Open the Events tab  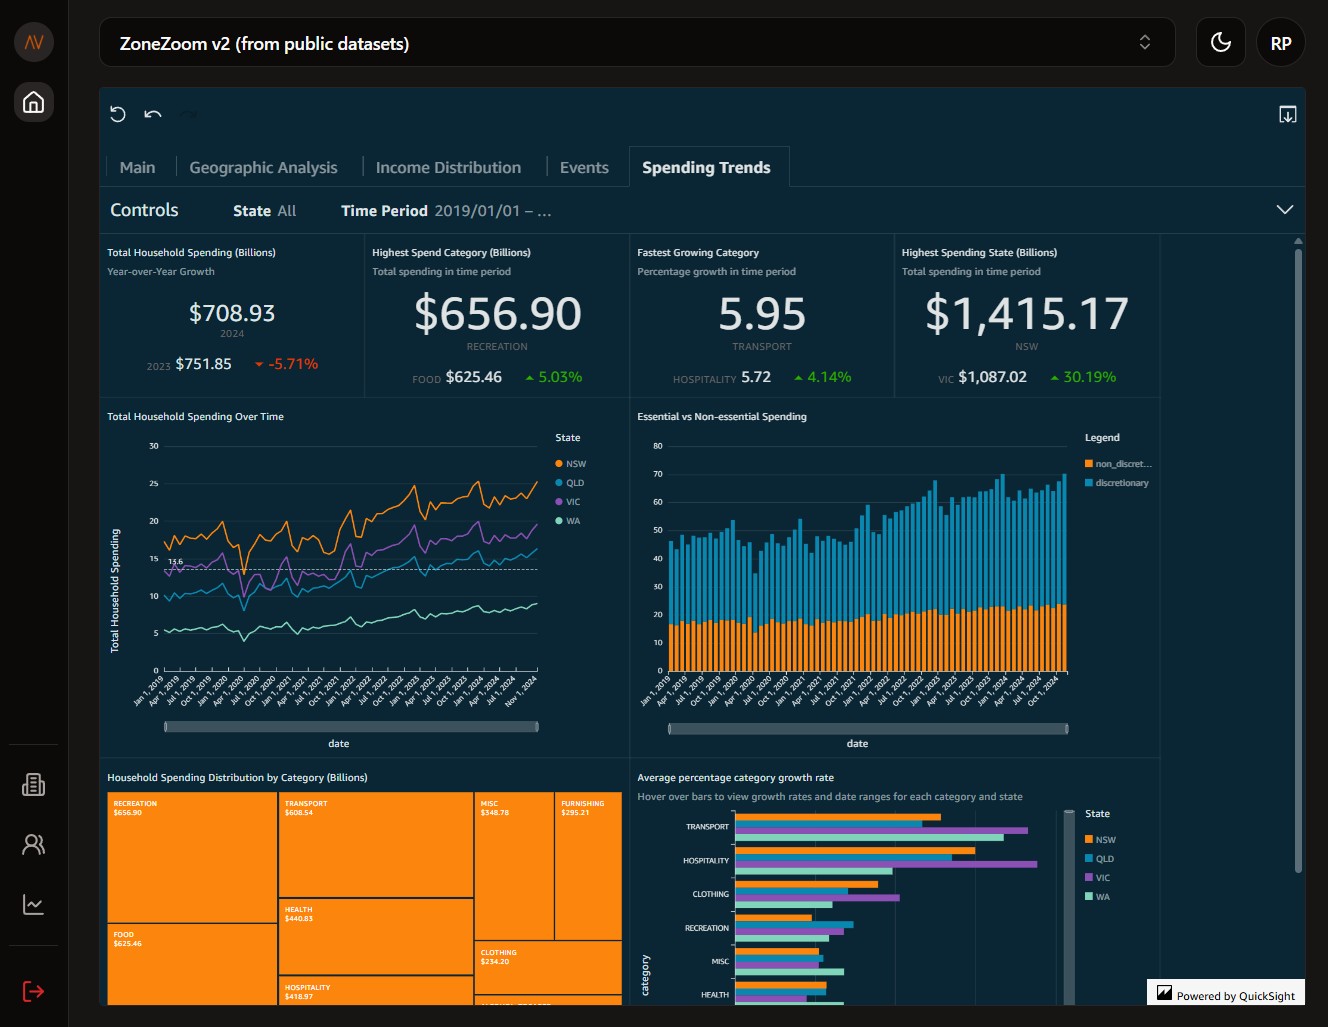coord(584,167)
